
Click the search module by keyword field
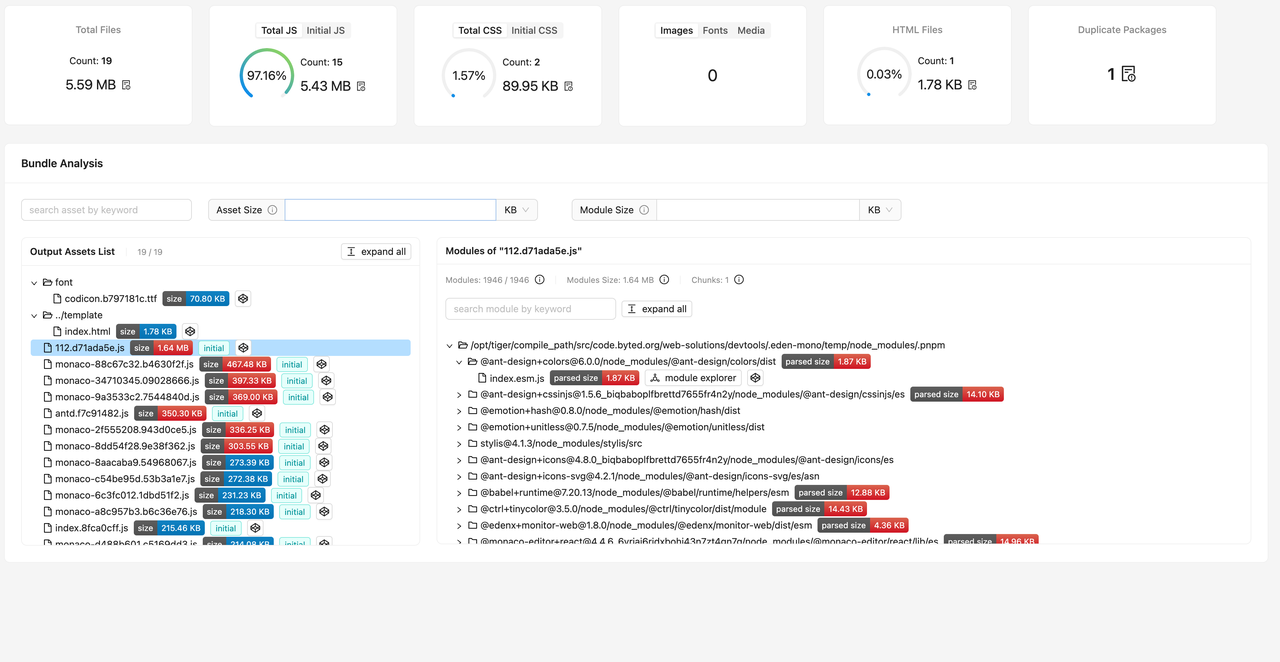pos(530,308)
